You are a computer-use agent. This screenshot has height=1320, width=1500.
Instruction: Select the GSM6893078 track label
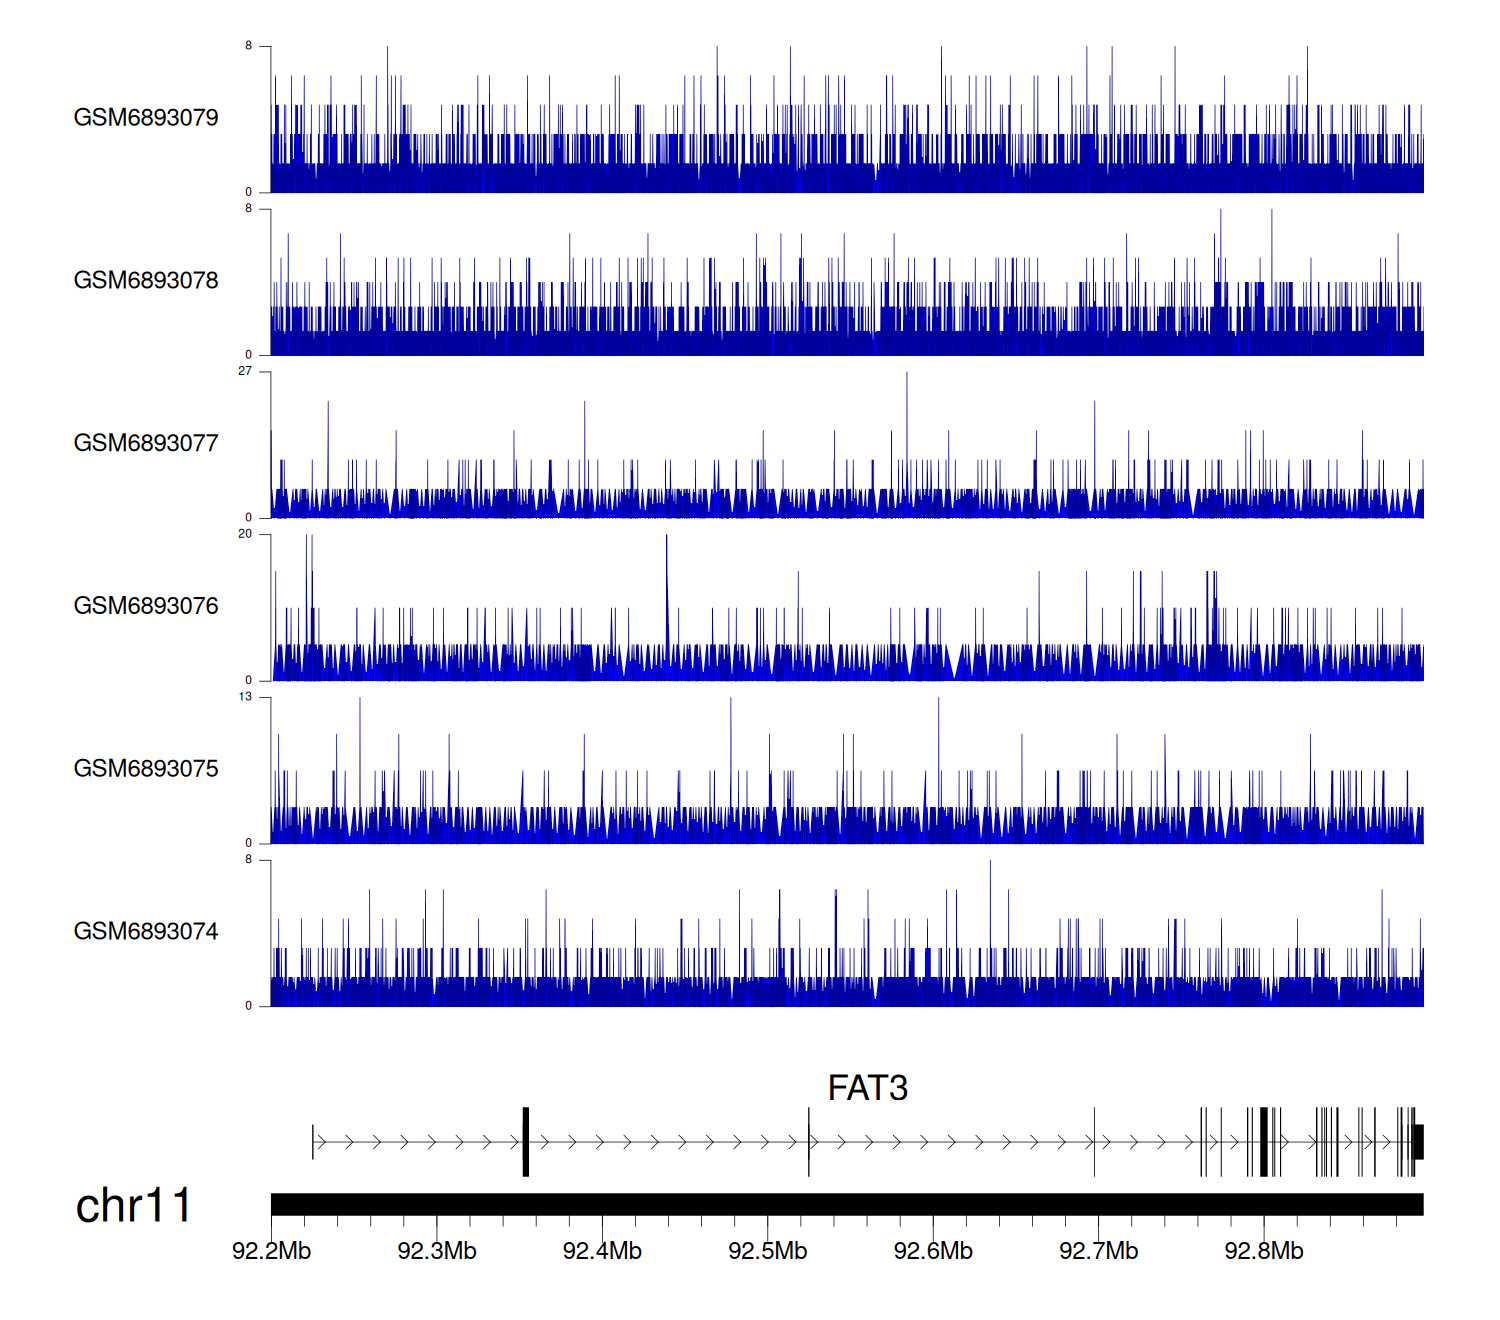(146, 281)
